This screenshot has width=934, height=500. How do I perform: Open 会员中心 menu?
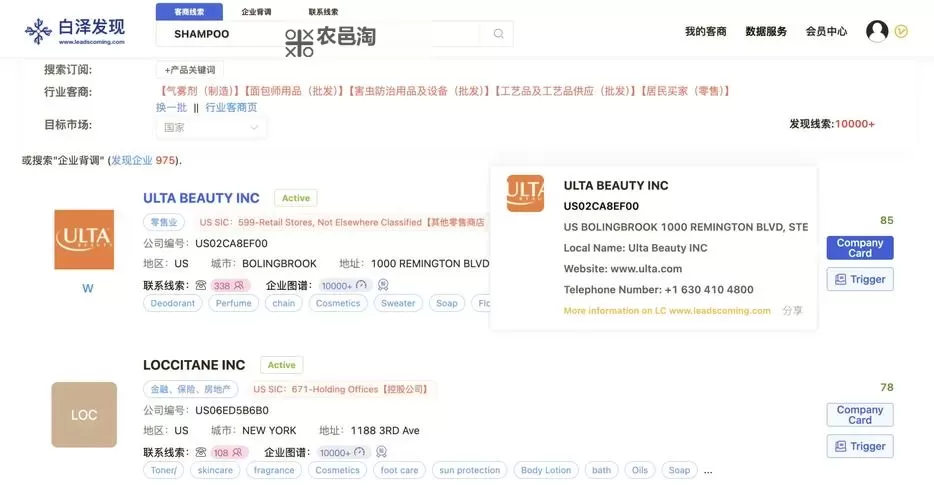pyautogui.click(x=826, y=32)
